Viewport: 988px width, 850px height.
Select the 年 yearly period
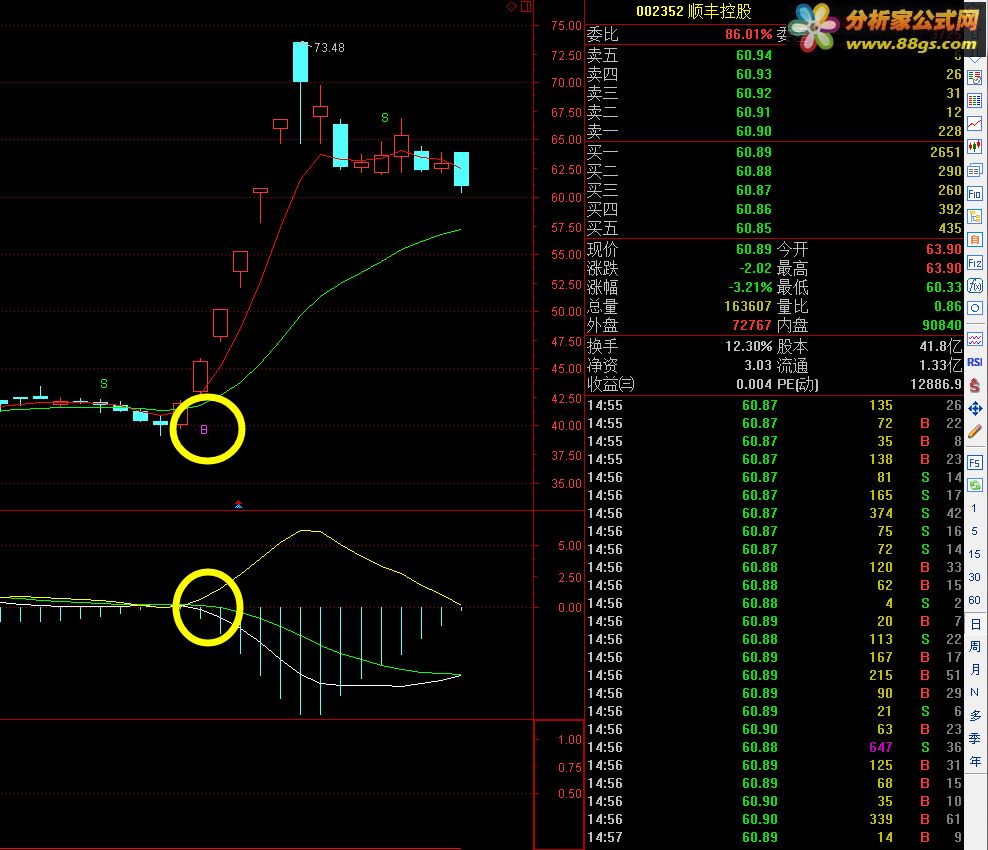click(x=975, y=761)
